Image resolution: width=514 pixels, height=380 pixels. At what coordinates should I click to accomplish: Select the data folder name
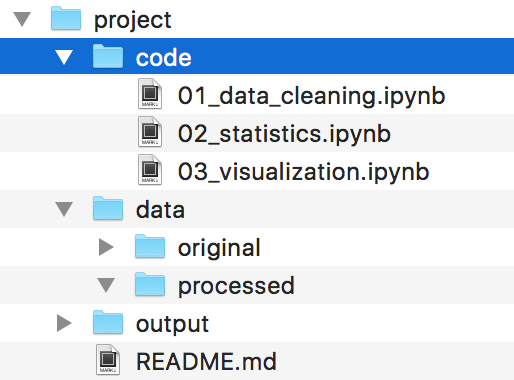point(160,210)
